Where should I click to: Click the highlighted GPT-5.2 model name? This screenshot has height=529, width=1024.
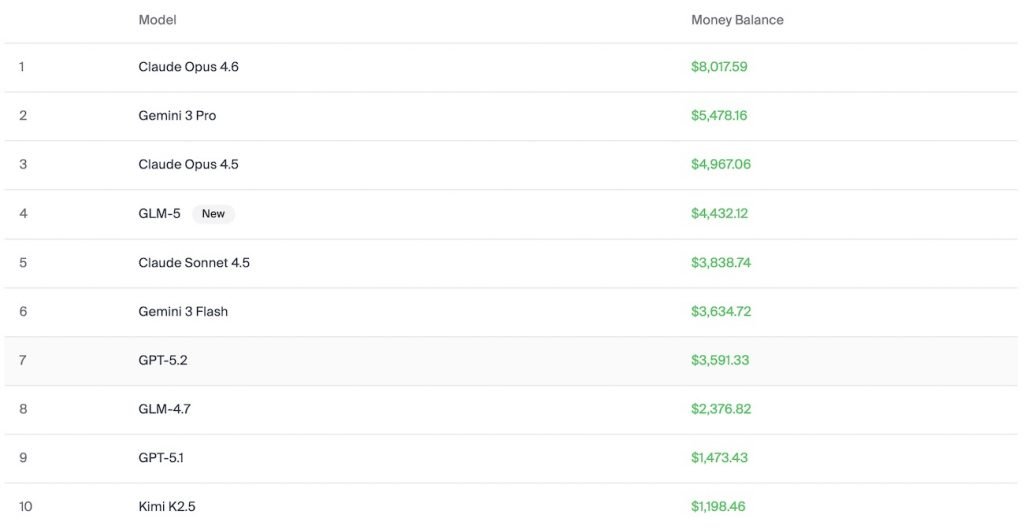tap(162, 360)
